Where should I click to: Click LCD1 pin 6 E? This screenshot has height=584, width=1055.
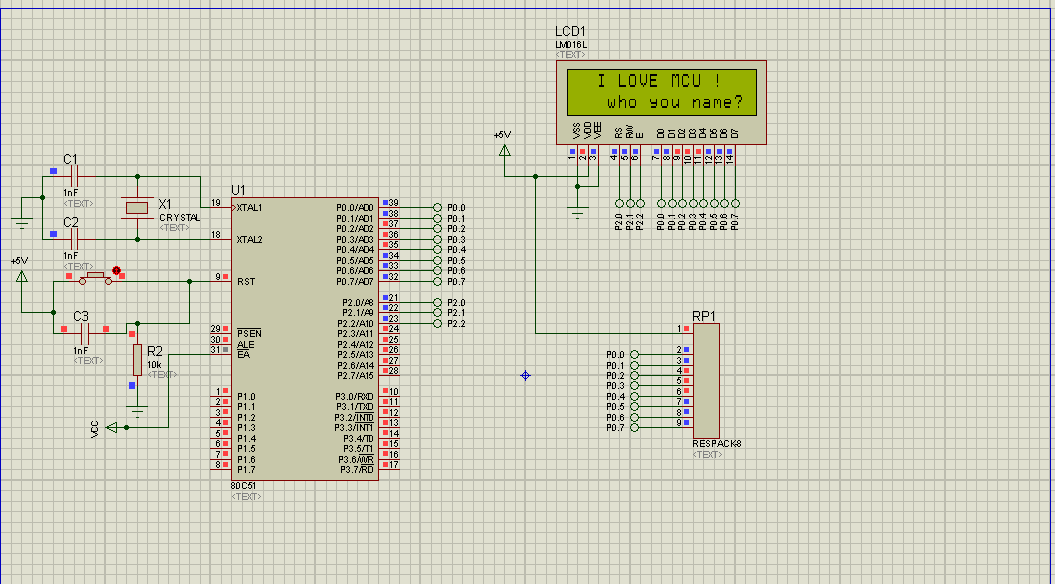(x=639, y=153)
